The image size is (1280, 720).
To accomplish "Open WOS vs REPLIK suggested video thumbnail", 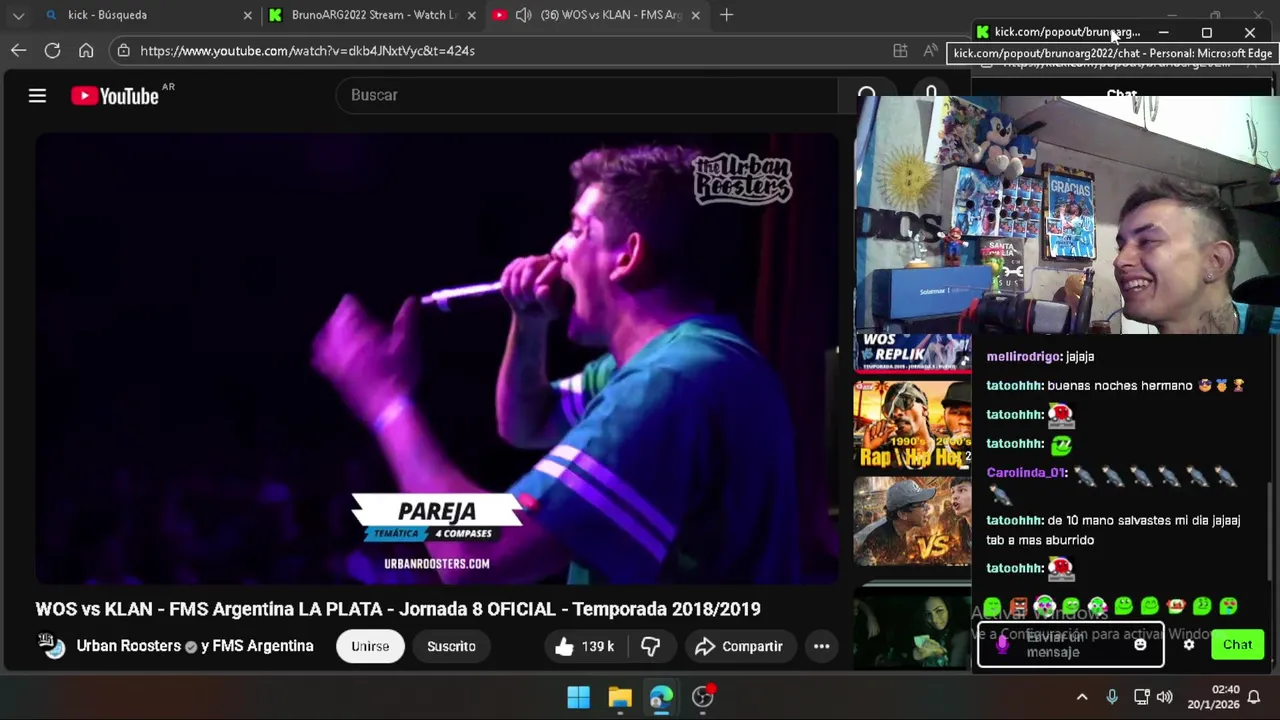I will [912, 352].
